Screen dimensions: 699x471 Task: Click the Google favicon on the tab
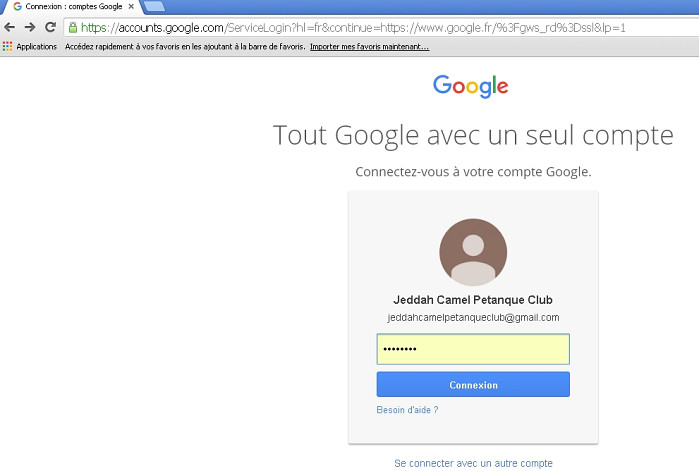(x=17, y=7)
